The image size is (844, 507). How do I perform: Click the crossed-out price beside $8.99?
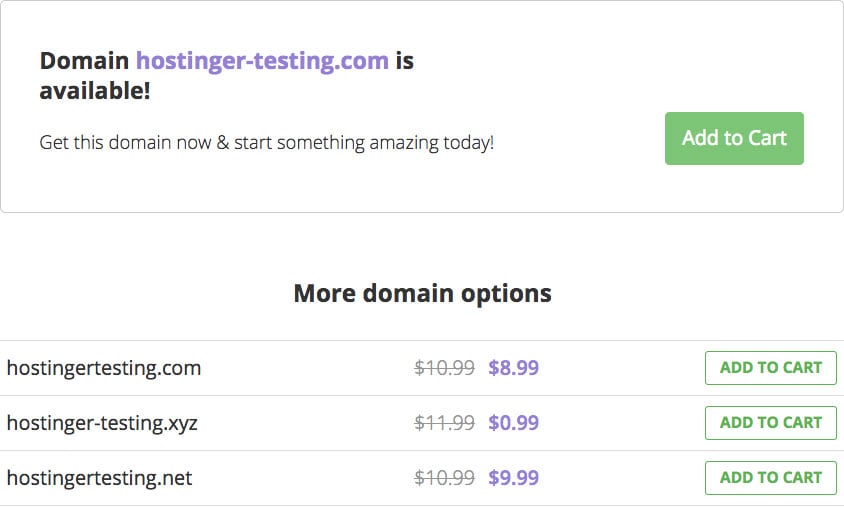pos(444,368)
